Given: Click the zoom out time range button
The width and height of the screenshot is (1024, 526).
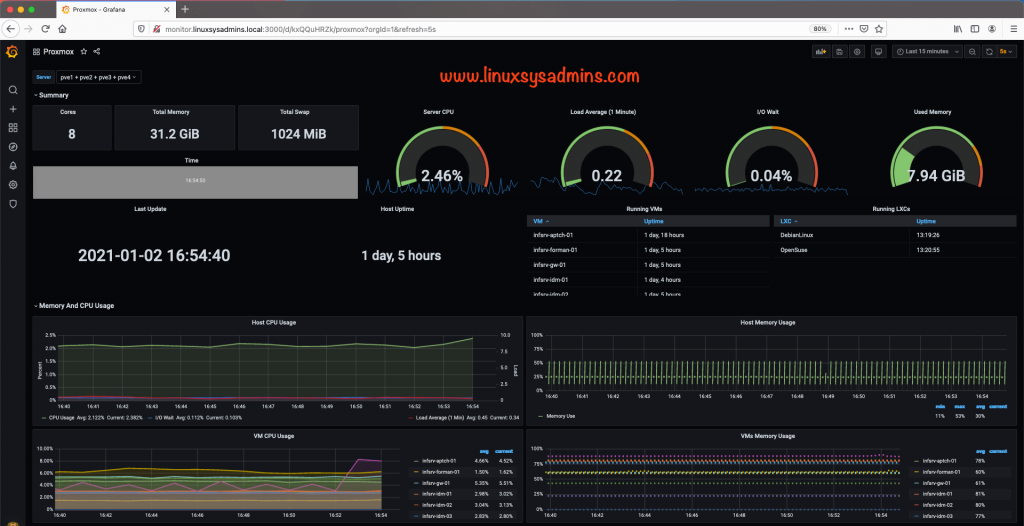Looking at the screenshot, I should pos(972,51).
